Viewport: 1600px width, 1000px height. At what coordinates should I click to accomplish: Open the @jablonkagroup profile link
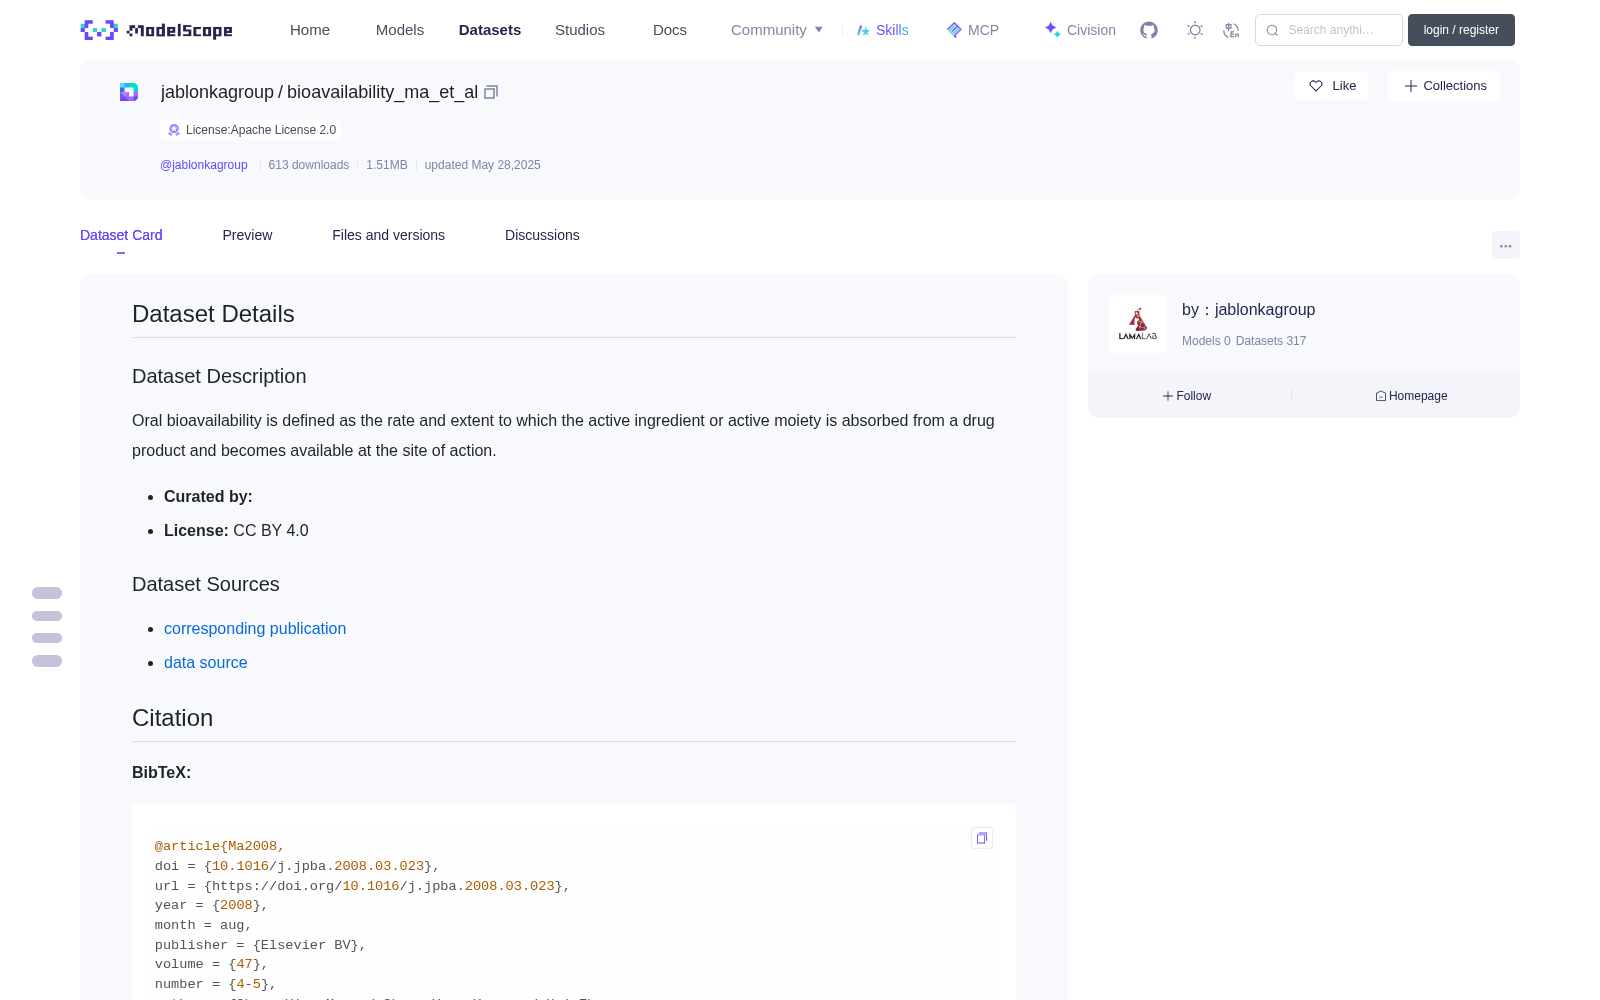204,165
